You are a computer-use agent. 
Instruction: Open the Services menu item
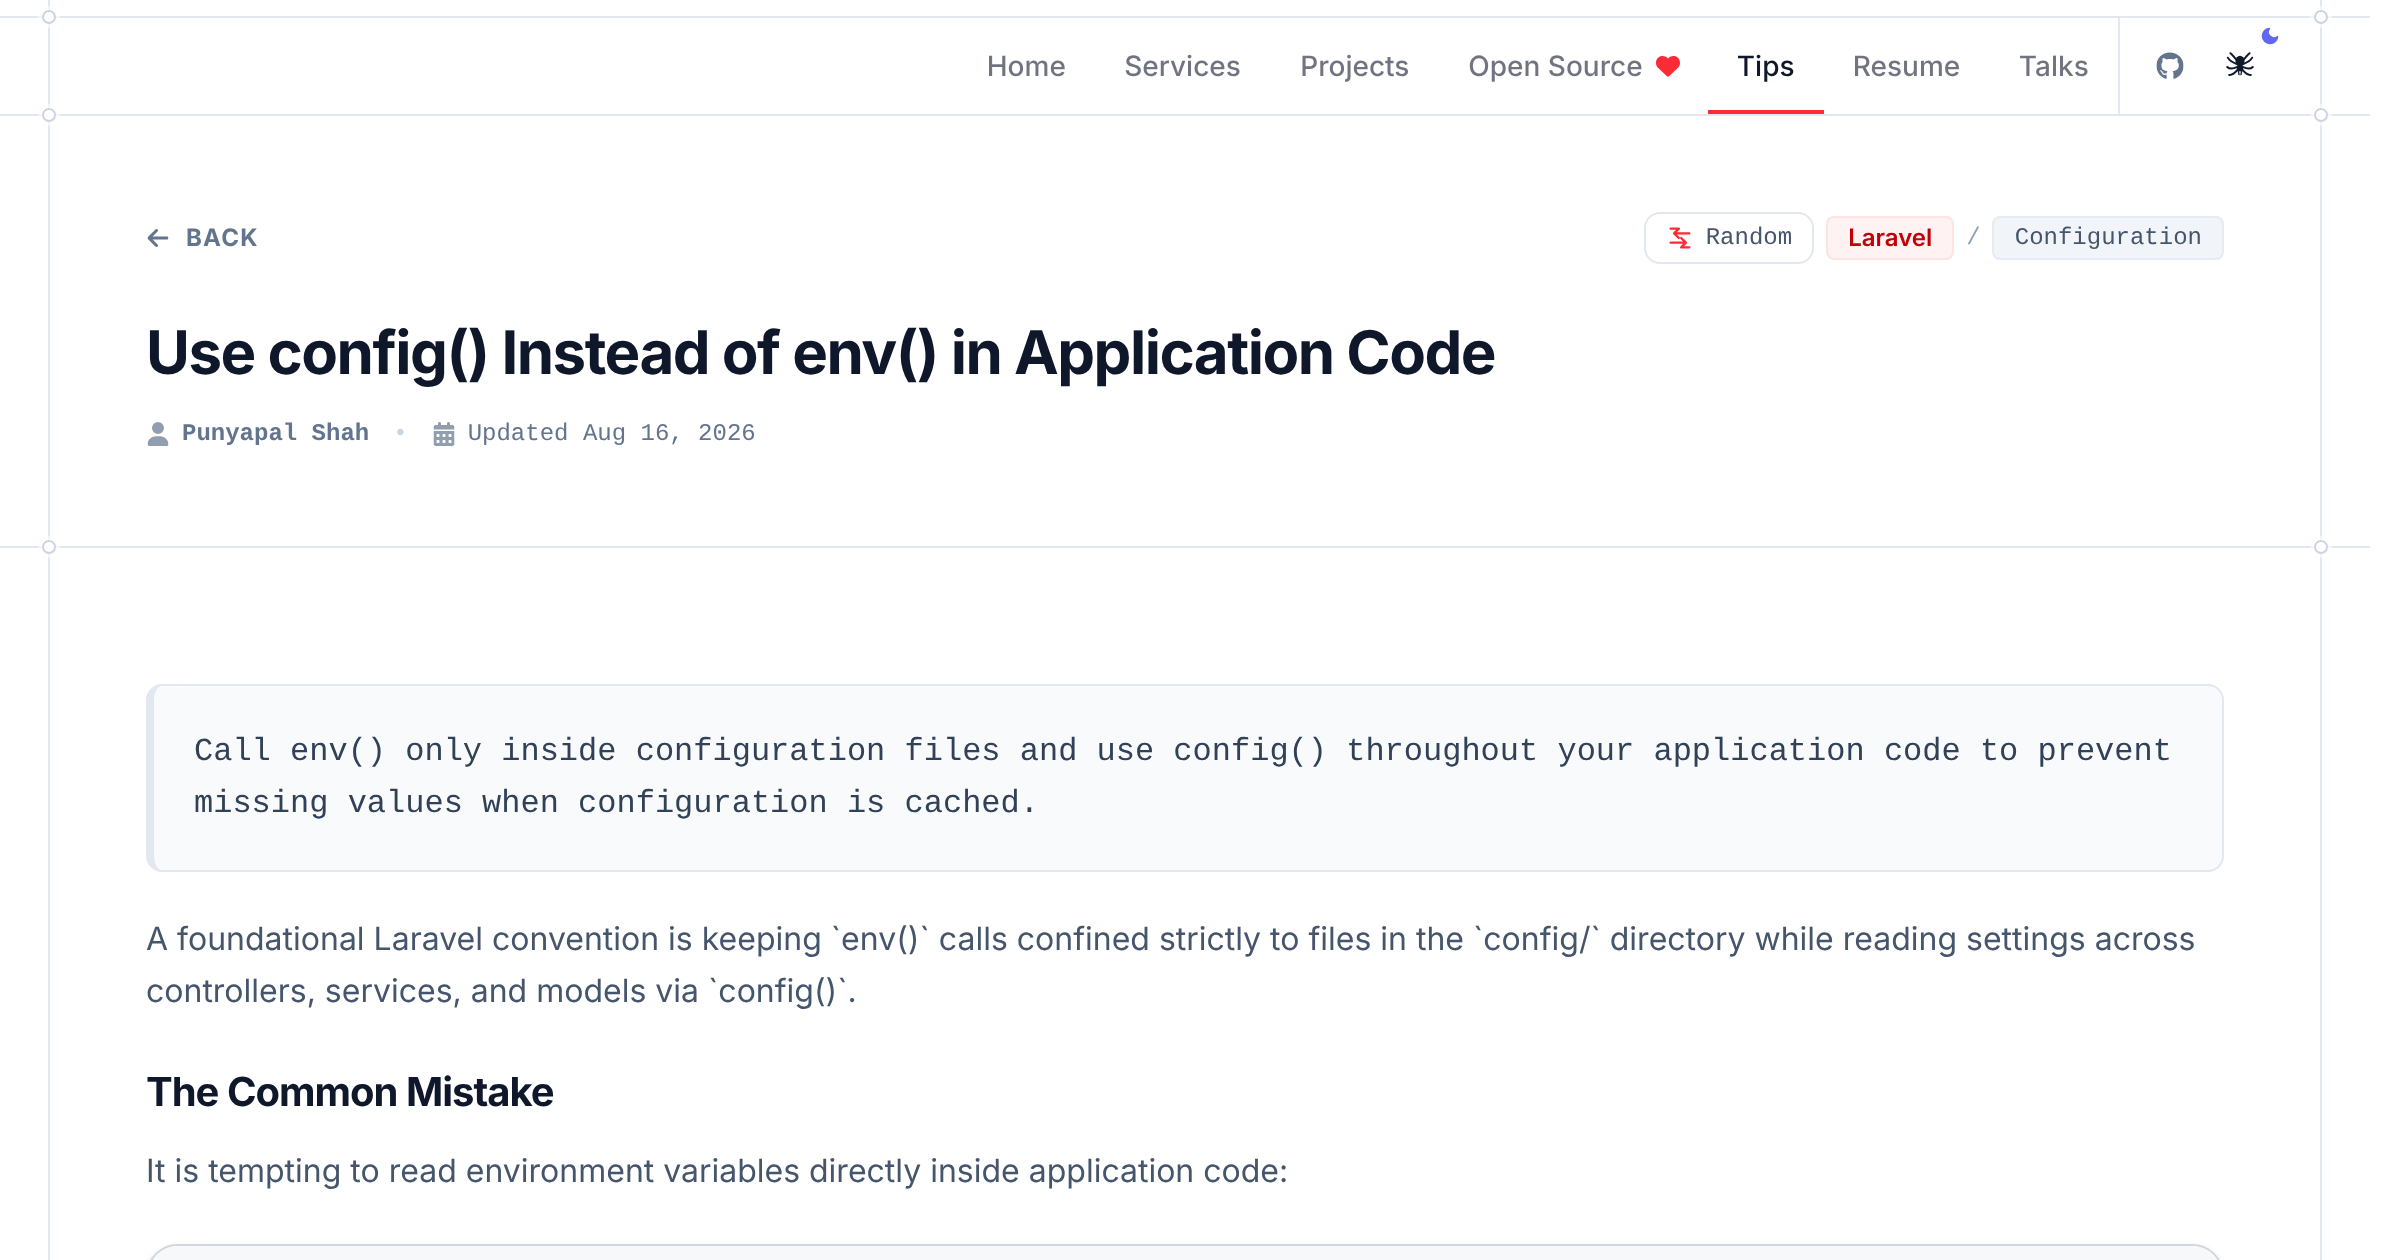tap(1182, 66)
